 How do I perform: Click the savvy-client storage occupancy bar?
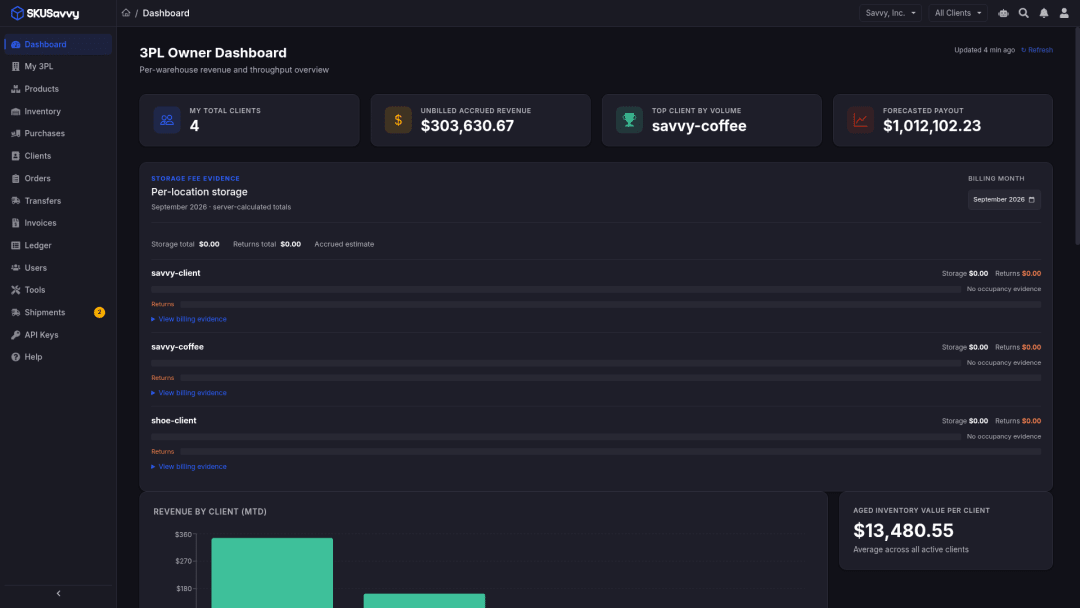coord(556,289)
